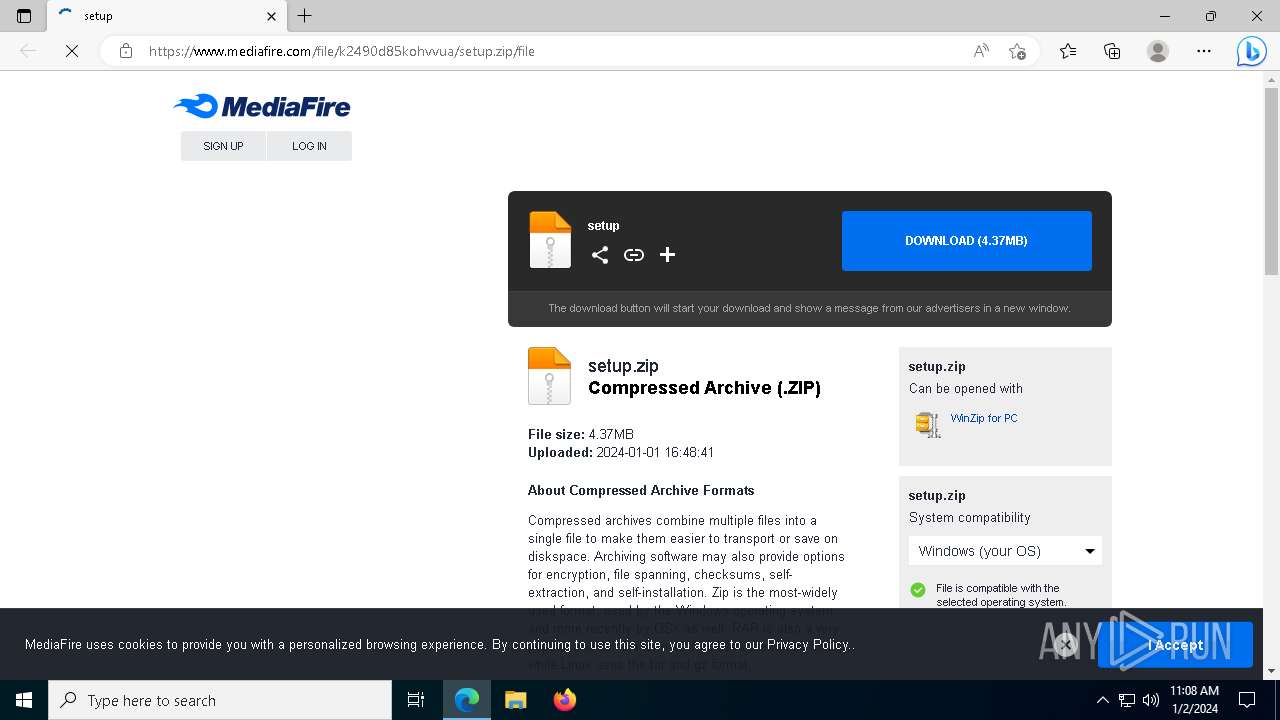This screenshot has height=720, width=1280.
Task: Open the volume control in tray
Action: coord(1151,700)
